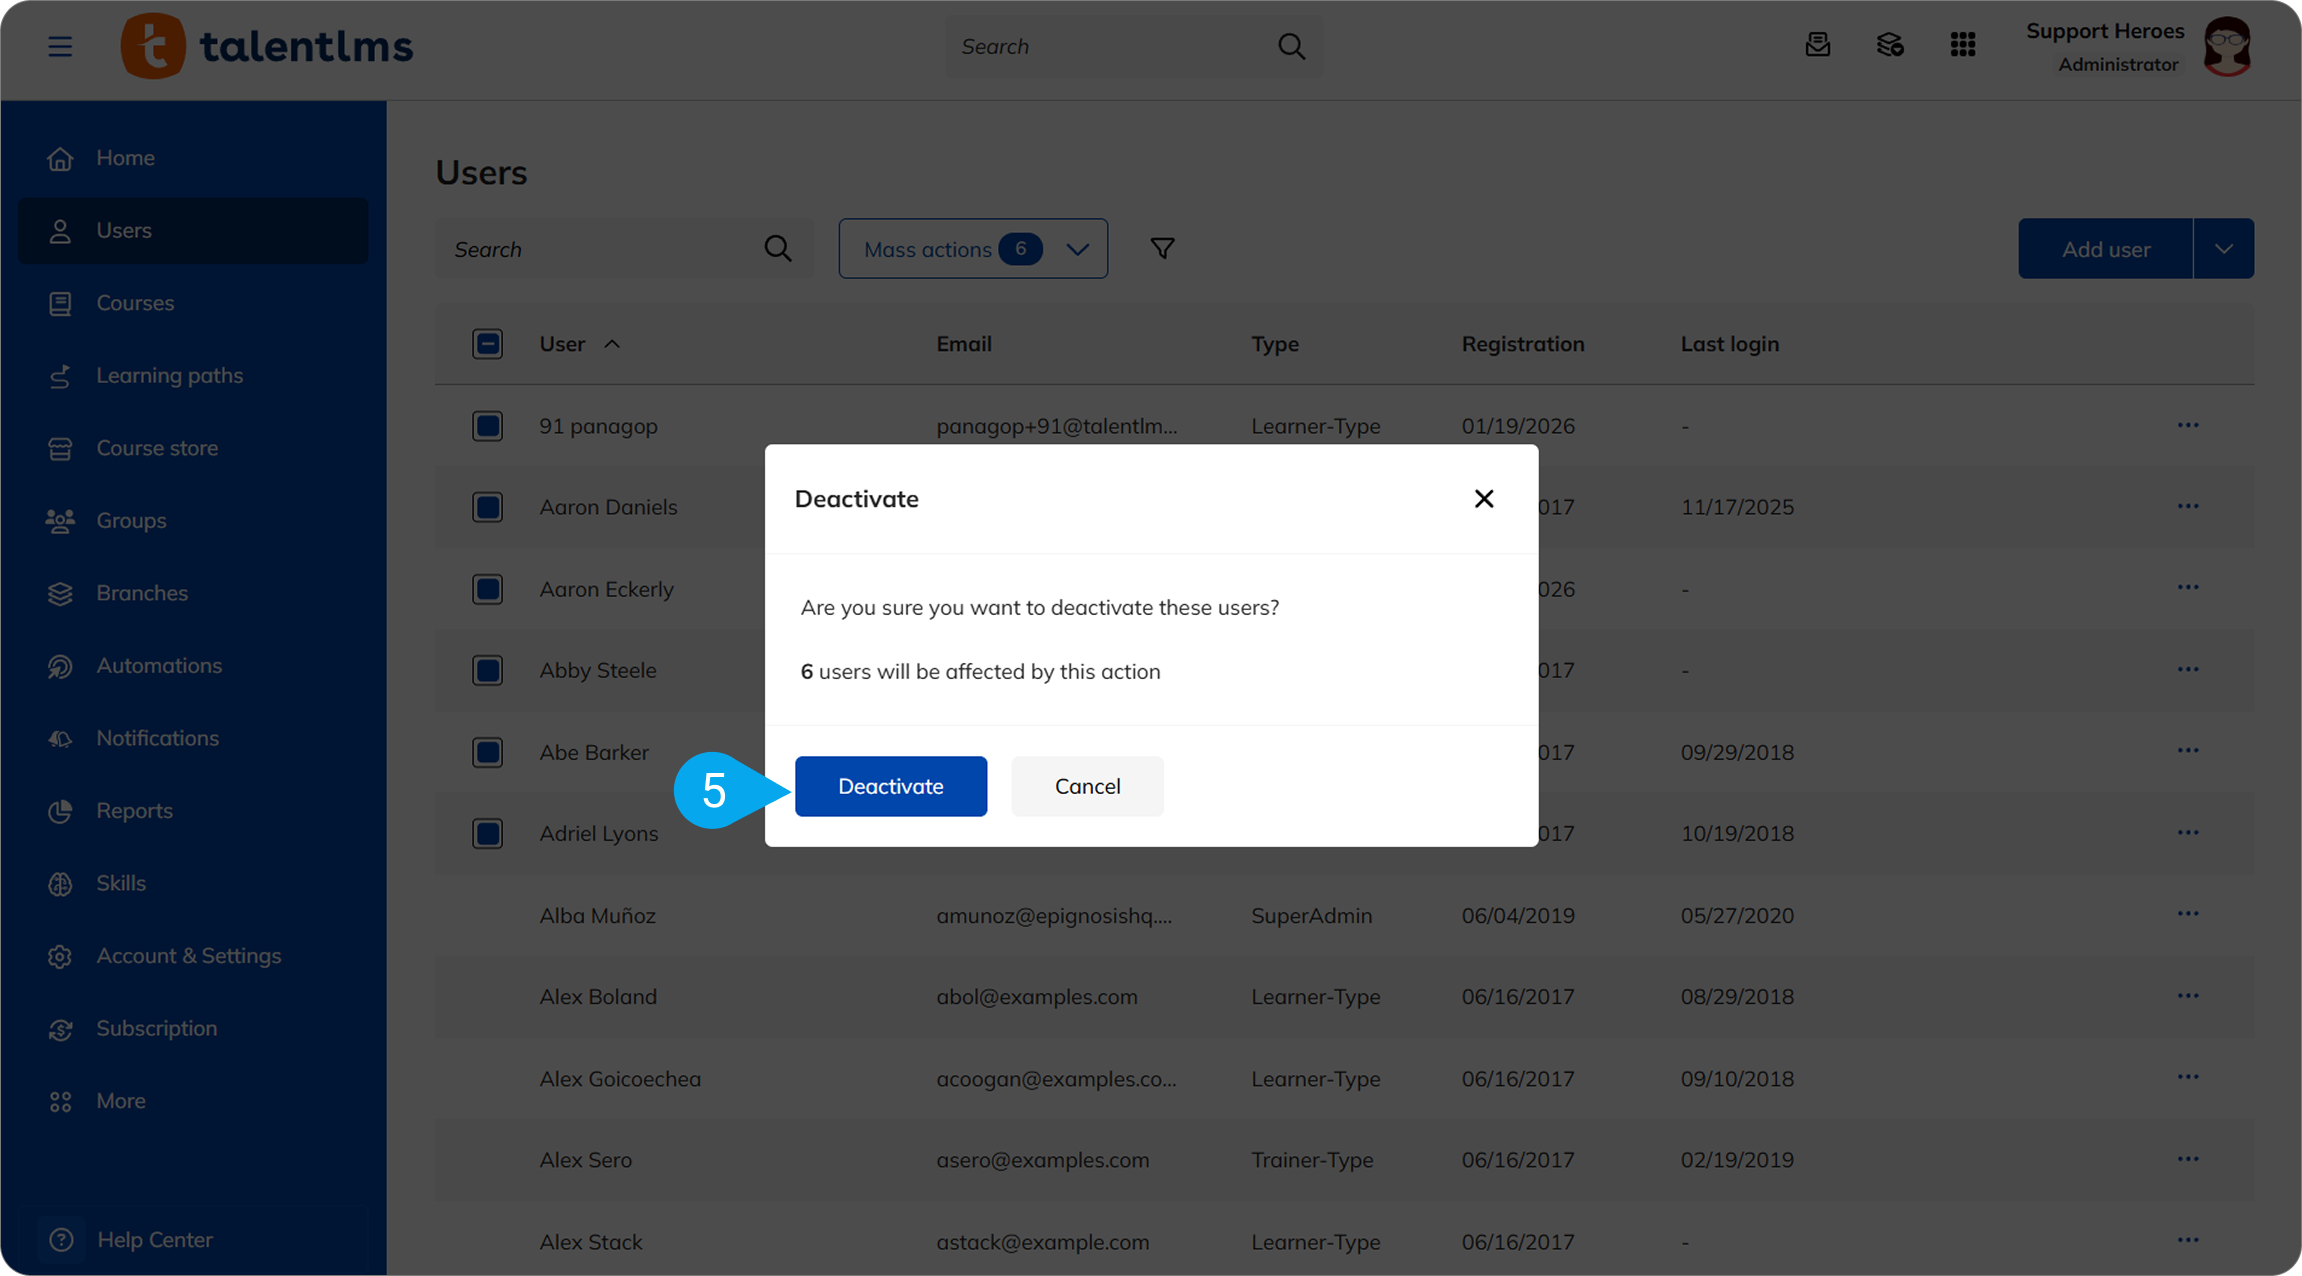2302x1276 pixels.
Task: Uncheck the 91 panagop checkbox
Action: click(487, 426)
